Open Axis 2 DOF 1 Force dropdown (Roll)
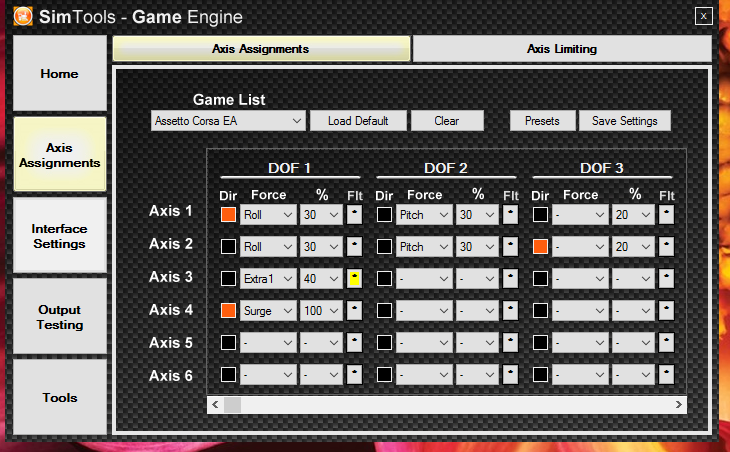Screen dimensions: 730x452 268,246
